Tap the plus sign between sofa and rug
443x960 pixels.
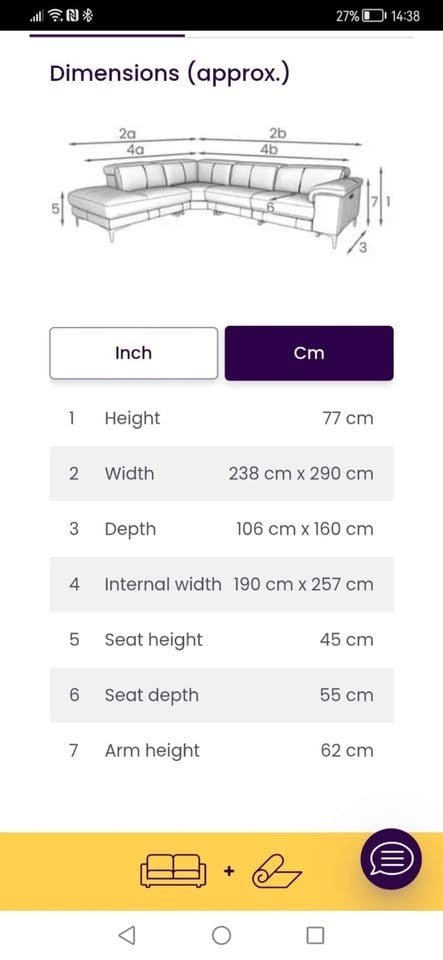(x=229, y=871)
